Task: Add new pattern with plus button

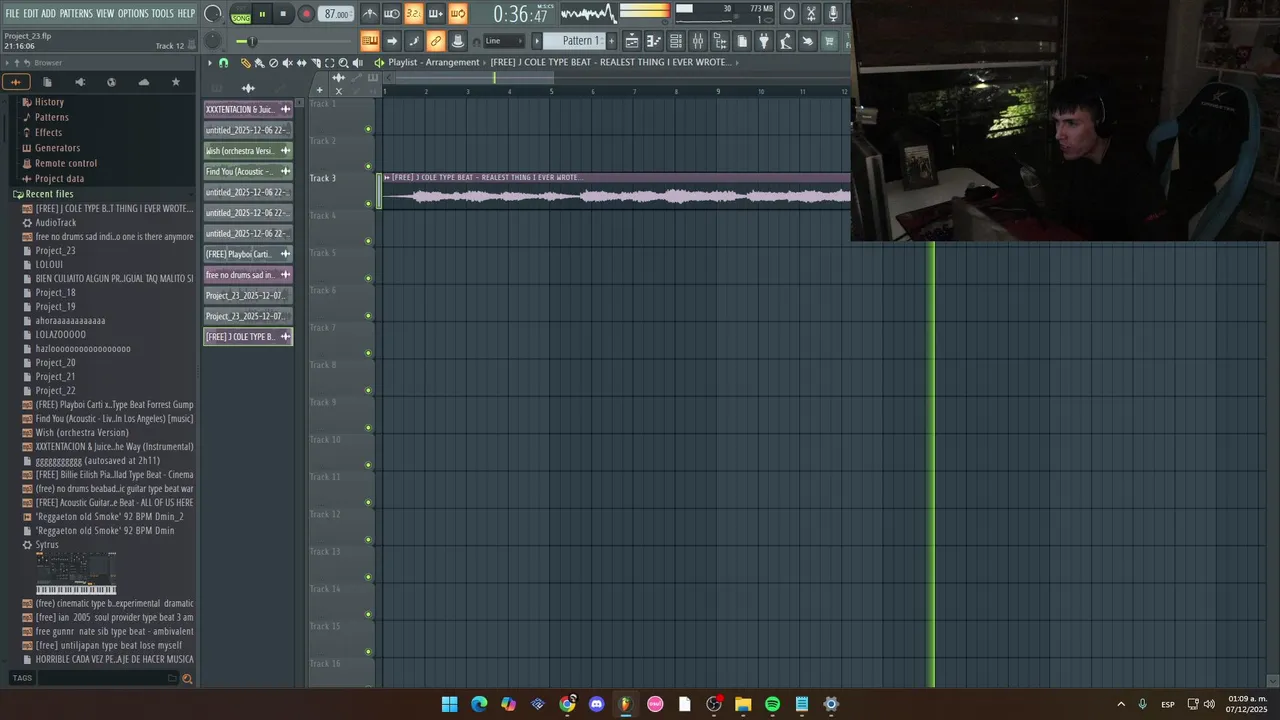Action: [x=611, y=41]
